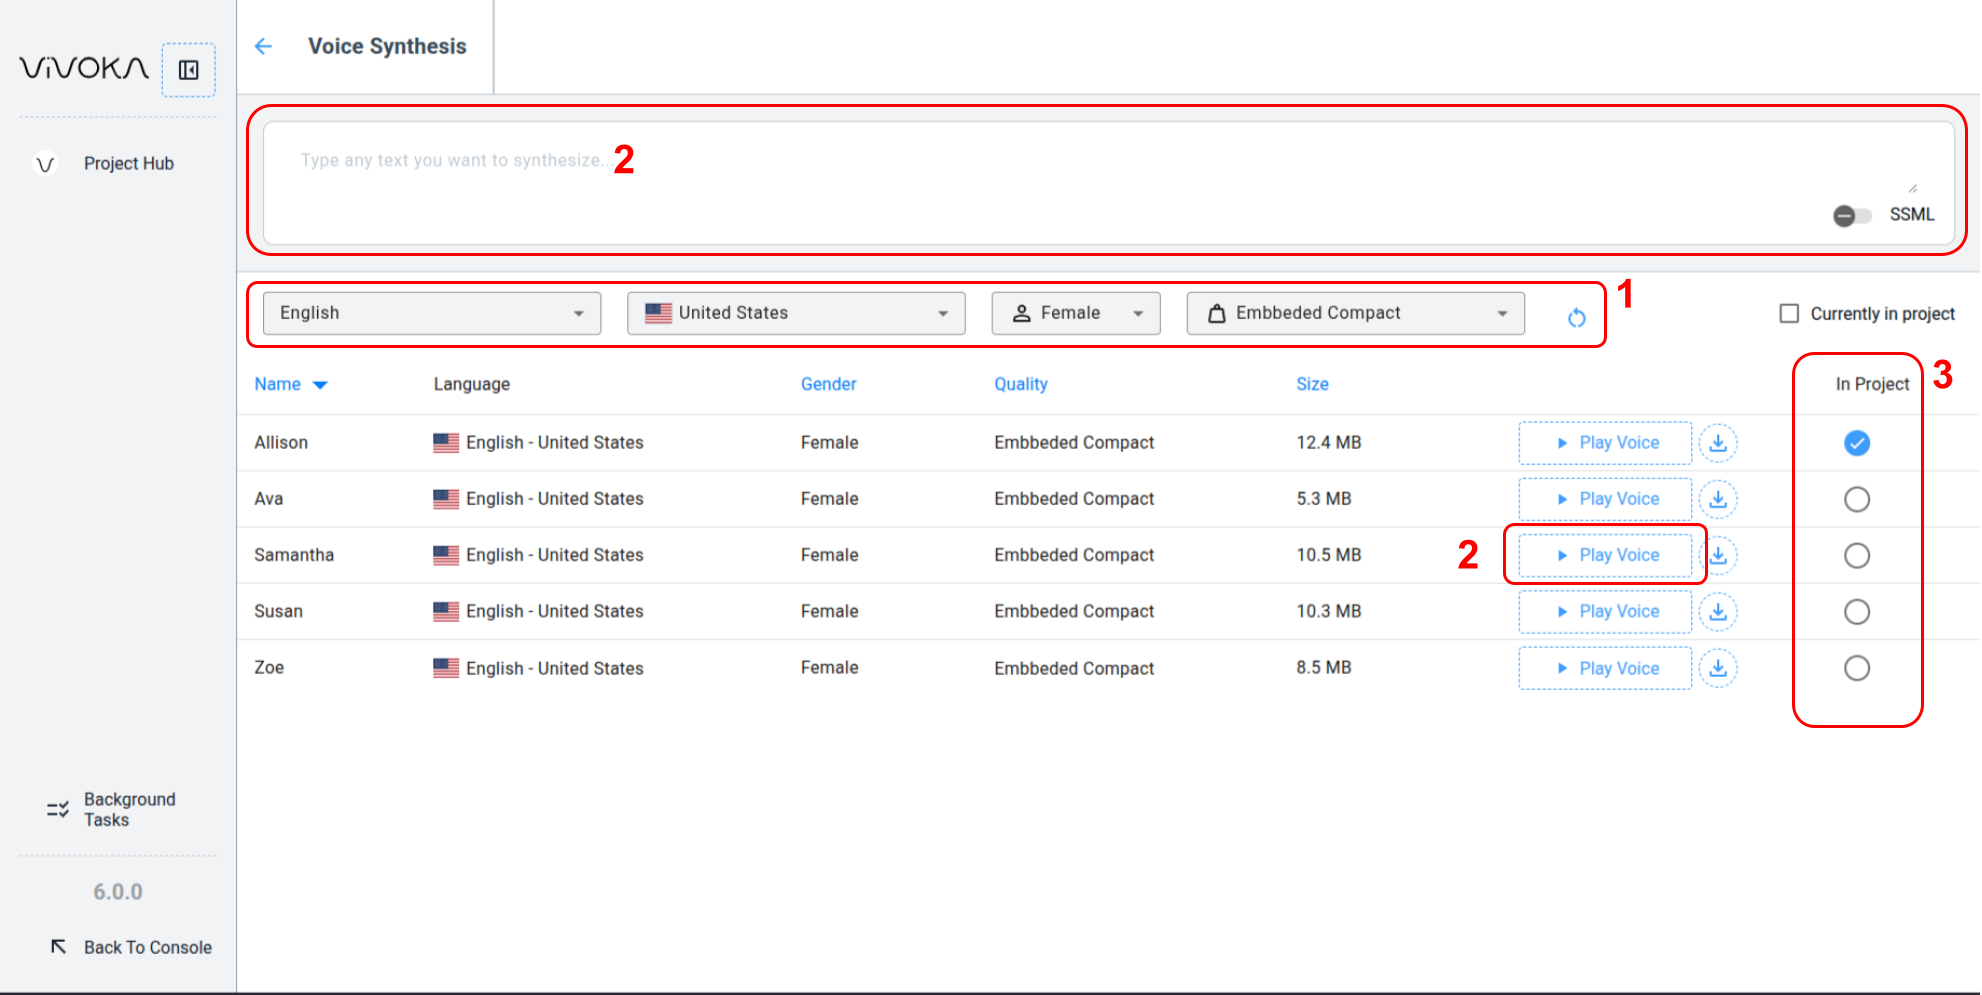This screenshot has height=995, width=1982.
Task: Open the Embedded Compact quality dropdown
Action: (x=1355, y=313)
